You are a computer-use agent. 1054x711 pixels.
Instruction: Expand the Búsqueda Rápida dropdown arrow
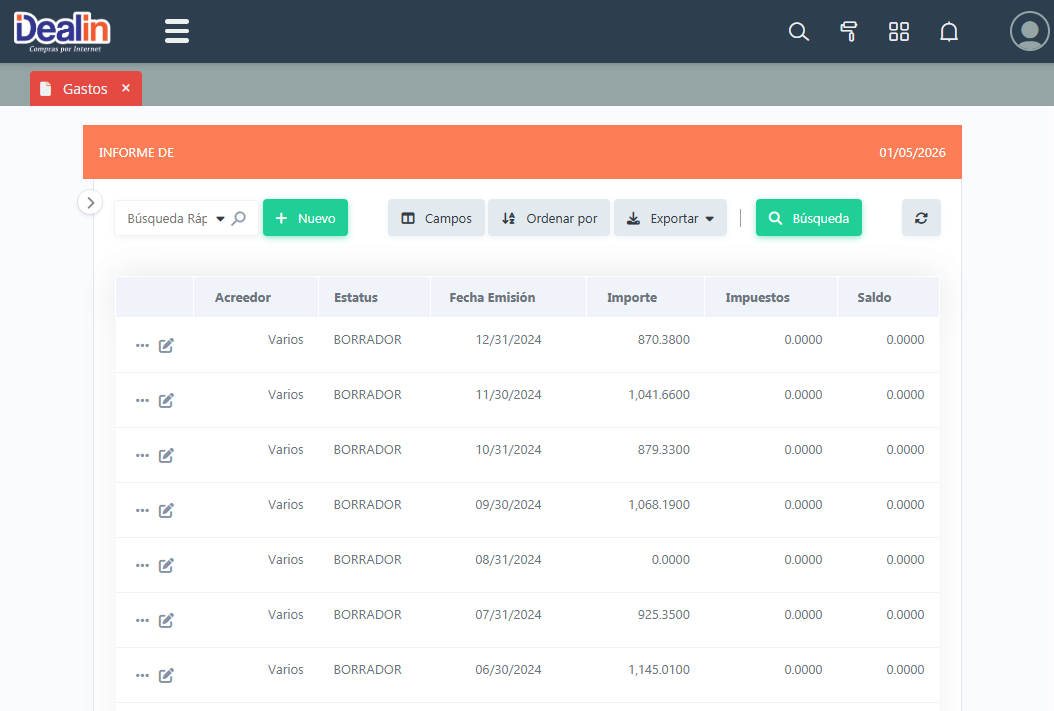click(x=220, y=219)
